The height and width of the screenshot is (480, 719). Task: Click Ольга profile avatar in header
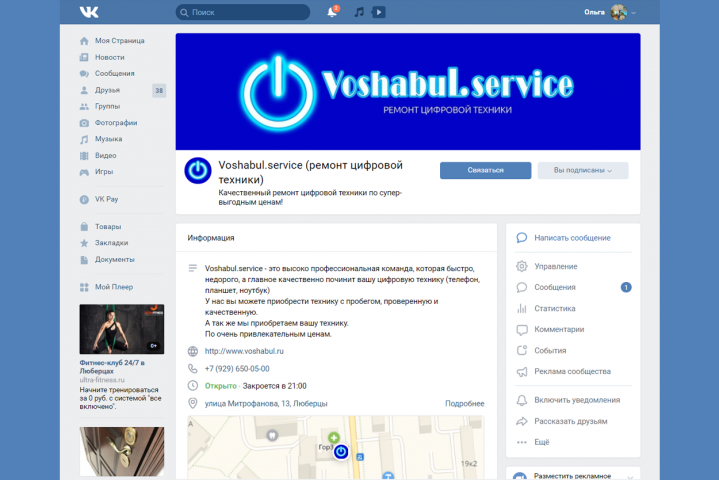pos(619,12)
